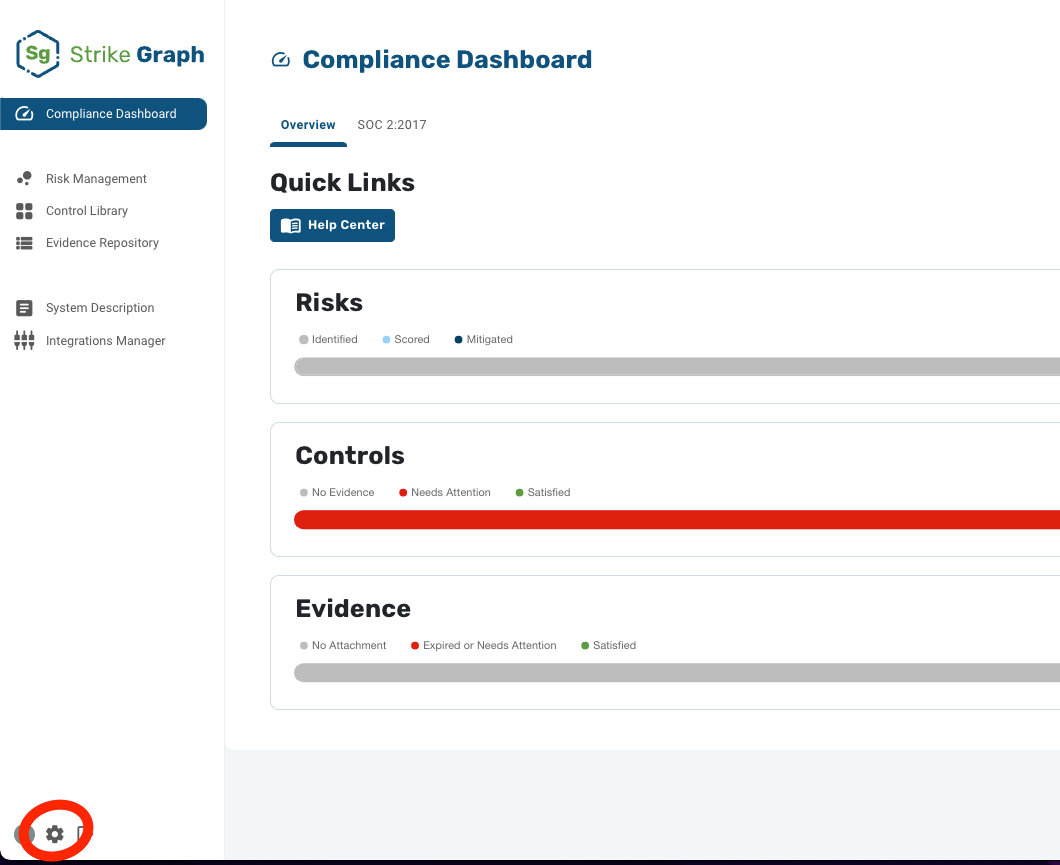This screenshot has height=865, width=1060.
Task: Click the "Evidence" card heading
Action: pyautogui.click(x=354, y=609)
